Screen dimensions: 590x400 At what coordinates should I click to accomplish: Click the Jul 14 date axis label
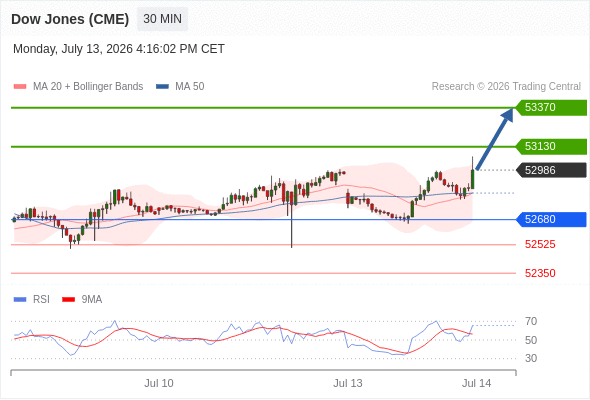[x=476, y=383]
